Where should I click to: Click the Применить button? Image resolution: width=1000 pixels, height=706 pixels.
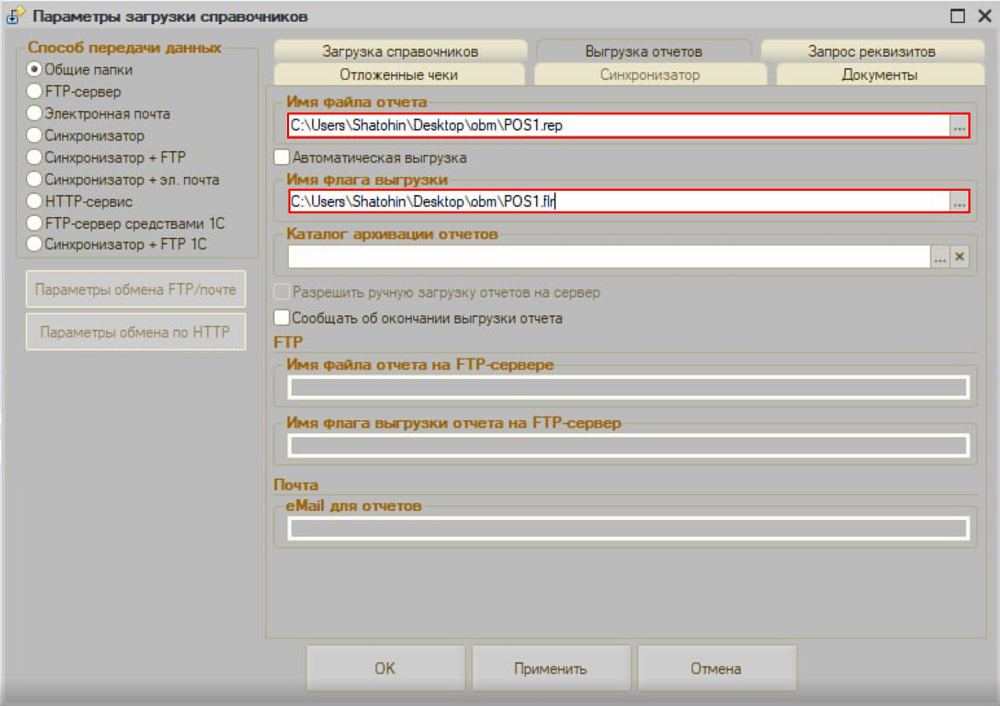[551, 669]
